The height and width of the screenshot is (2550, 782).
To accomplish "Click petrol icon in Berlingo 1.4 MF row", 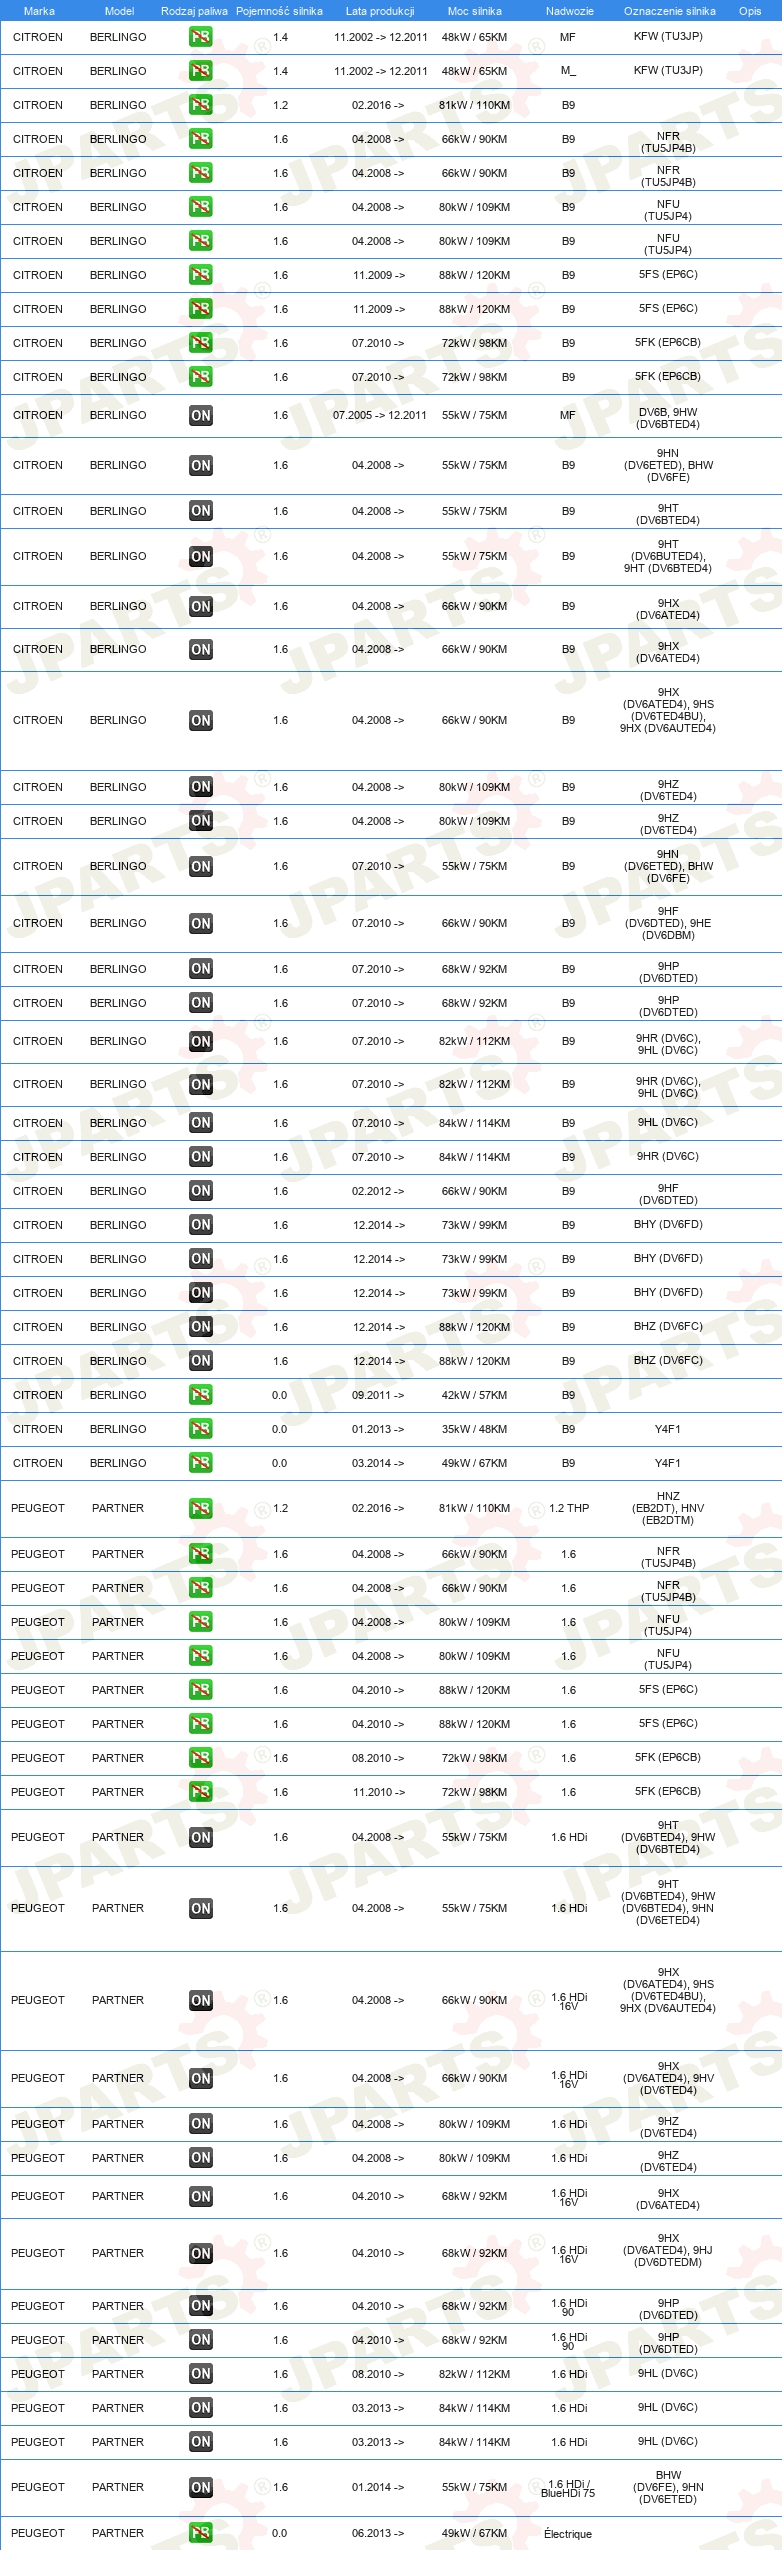I will [200, 37].
